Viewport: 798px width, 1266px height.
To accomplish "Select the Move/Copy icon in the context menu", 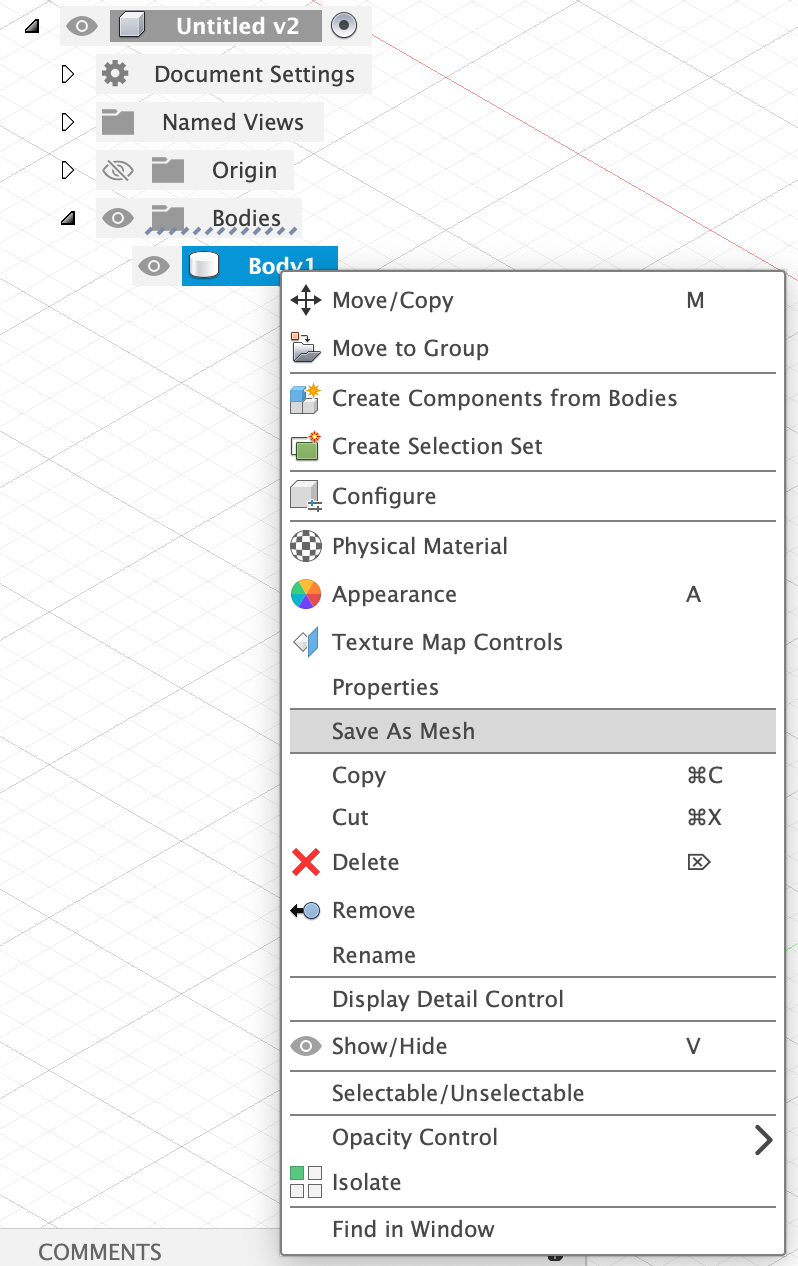I will tap(306, 300).
